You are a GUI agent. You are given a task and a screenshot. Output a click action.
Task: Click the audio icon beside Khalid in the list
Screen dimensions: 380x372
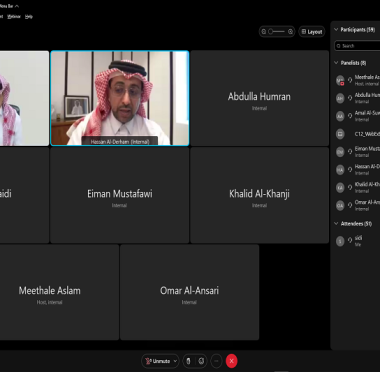point(350,187)
